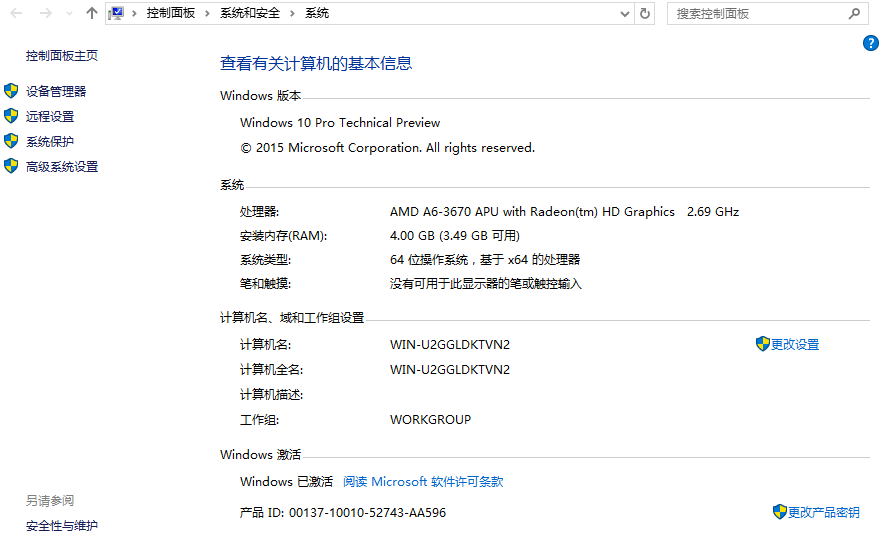Screen dimensions: 879x540
Task: Click Windows 版本 section header
Action: (261, 96)
